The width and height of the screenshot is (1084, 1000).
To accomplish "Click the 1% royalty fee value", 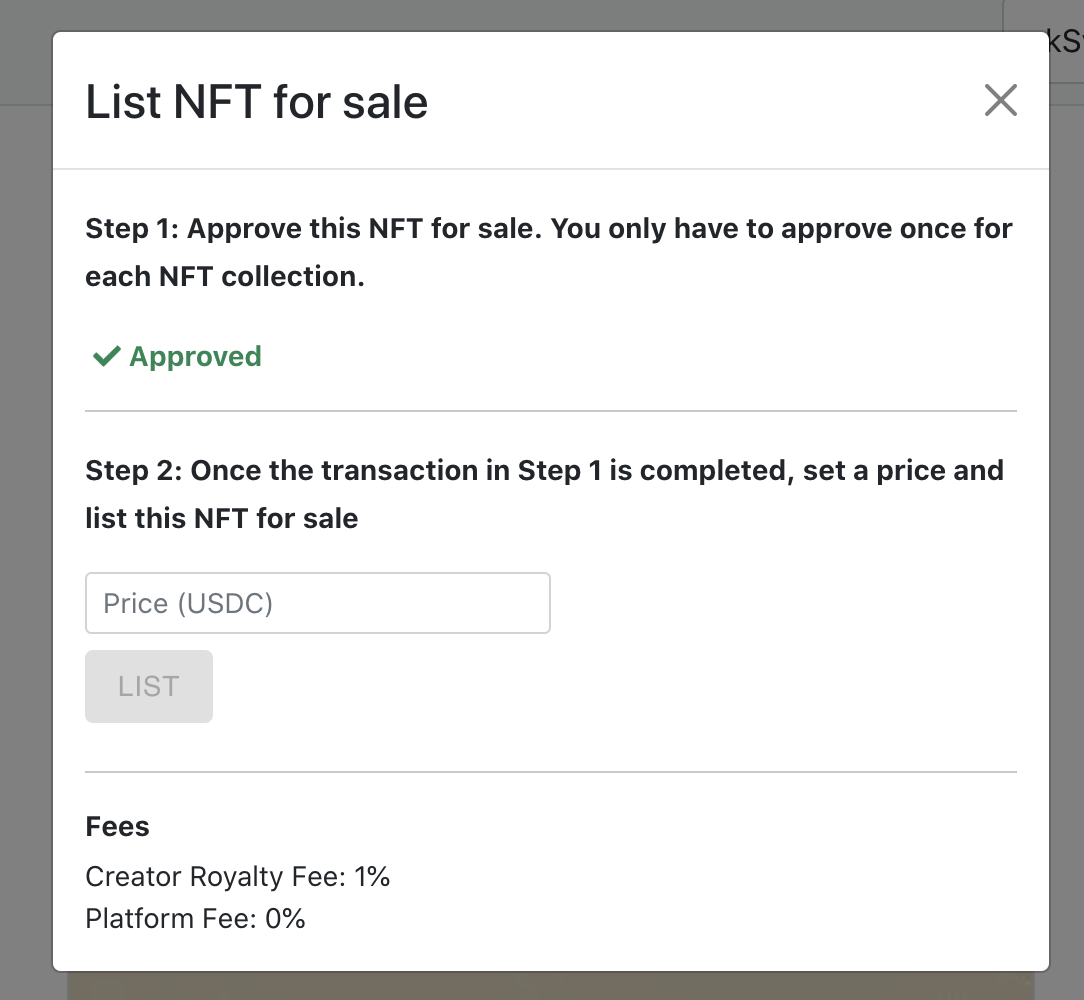I will tap(372, 877).
